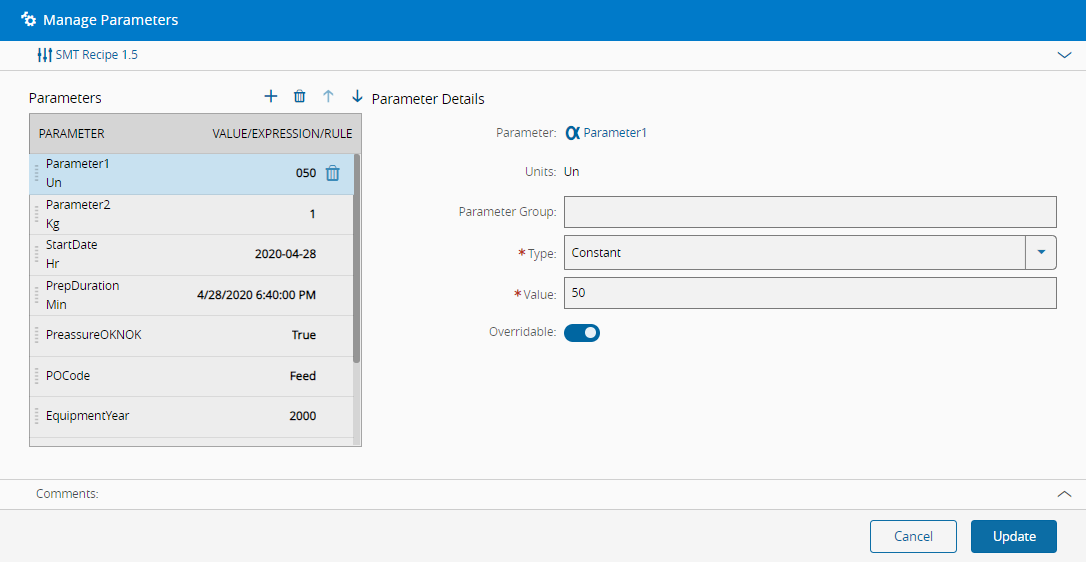Open the Parameter1 link in details
1086x562 pixels.
pos(615,132)
